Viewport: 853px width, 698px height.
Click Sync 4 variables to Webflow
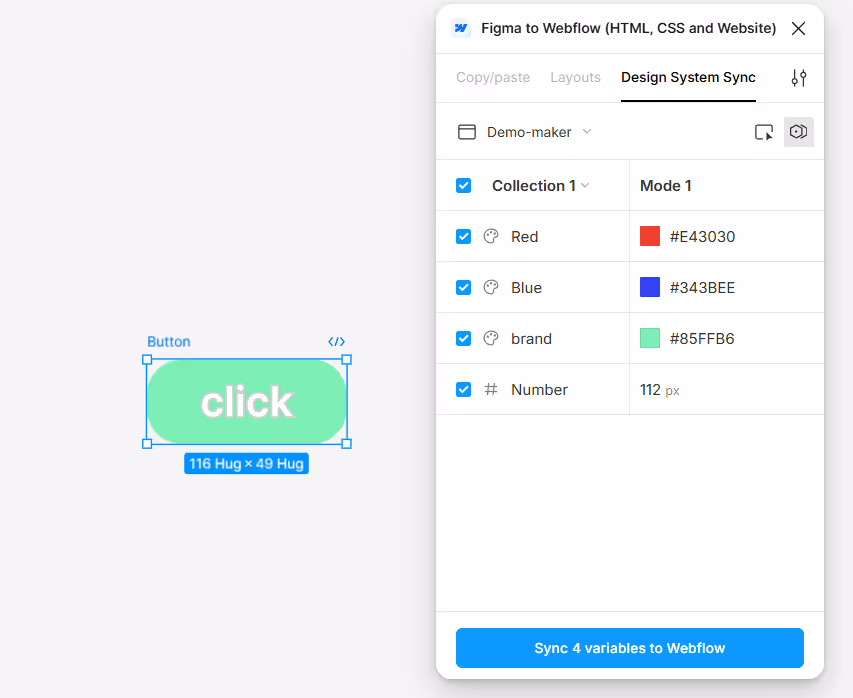pos(629,648)
